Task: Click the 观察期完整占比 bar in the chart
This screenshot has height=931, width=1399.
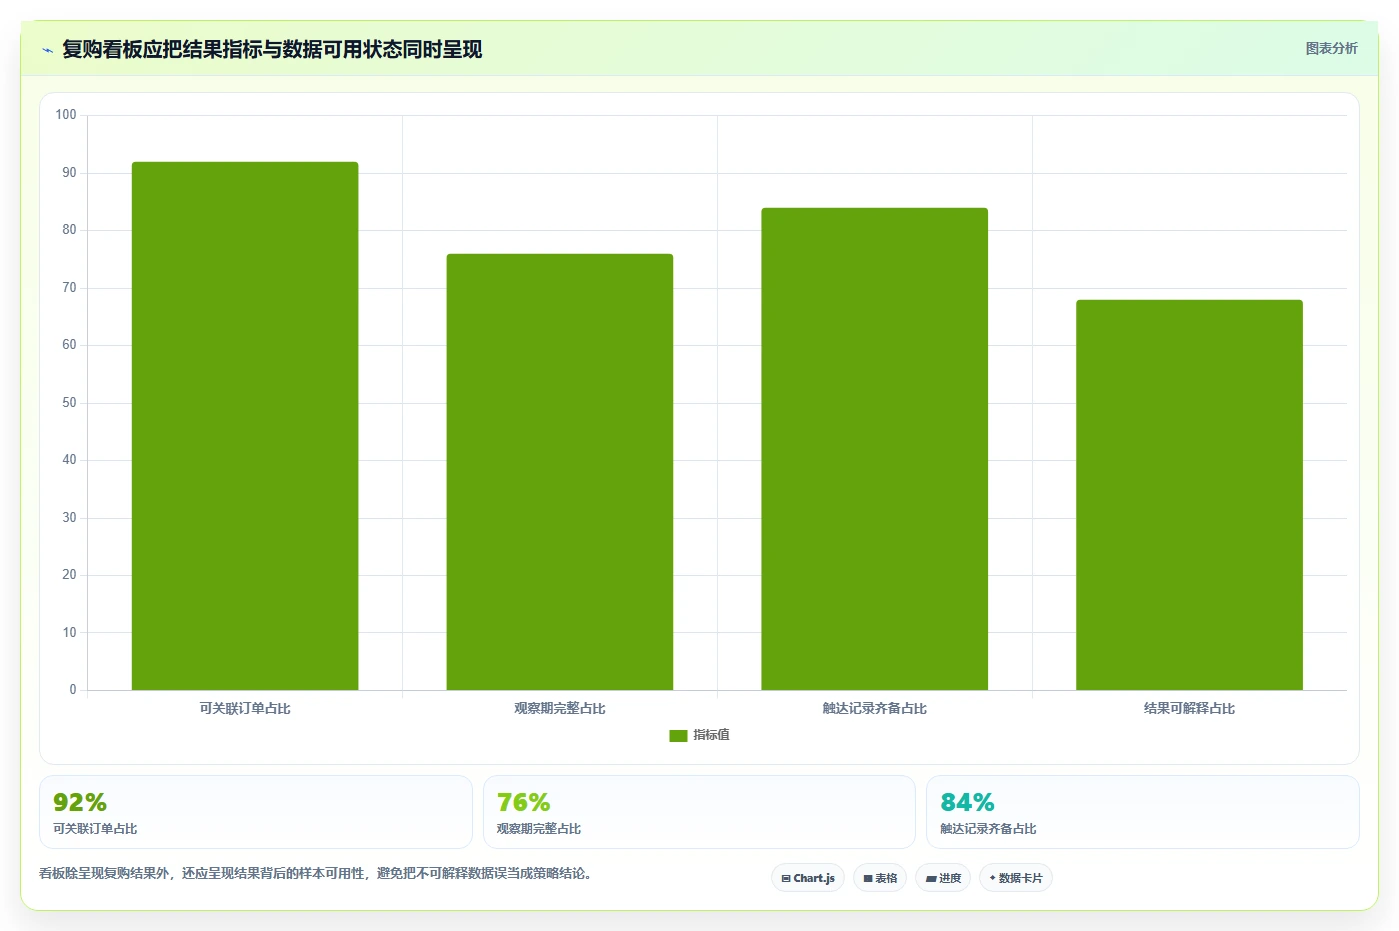Action: coord(560,472)
